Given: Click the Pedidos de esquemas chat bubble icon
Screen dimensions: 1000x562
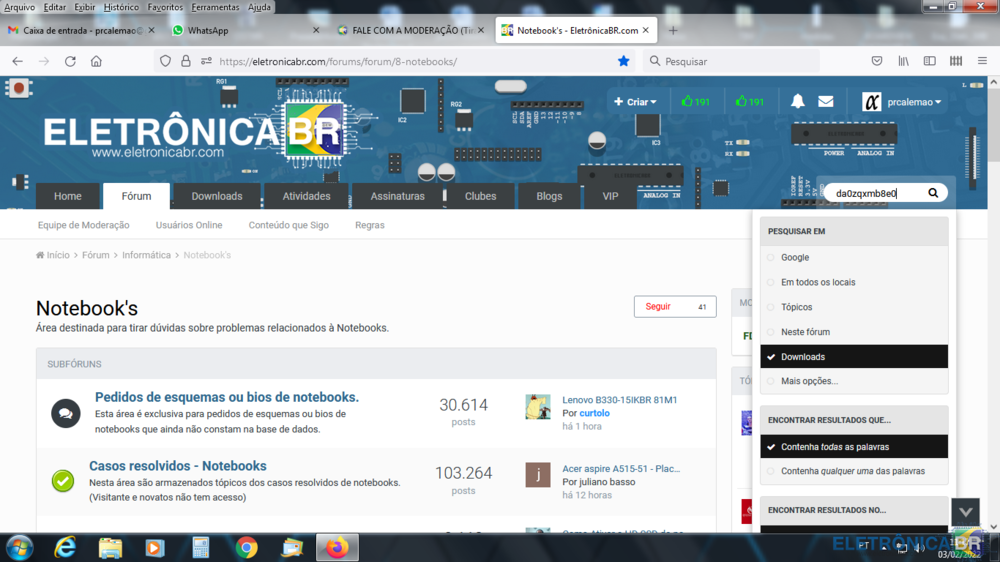Looking at the screenshot, I should coord(66,413).
